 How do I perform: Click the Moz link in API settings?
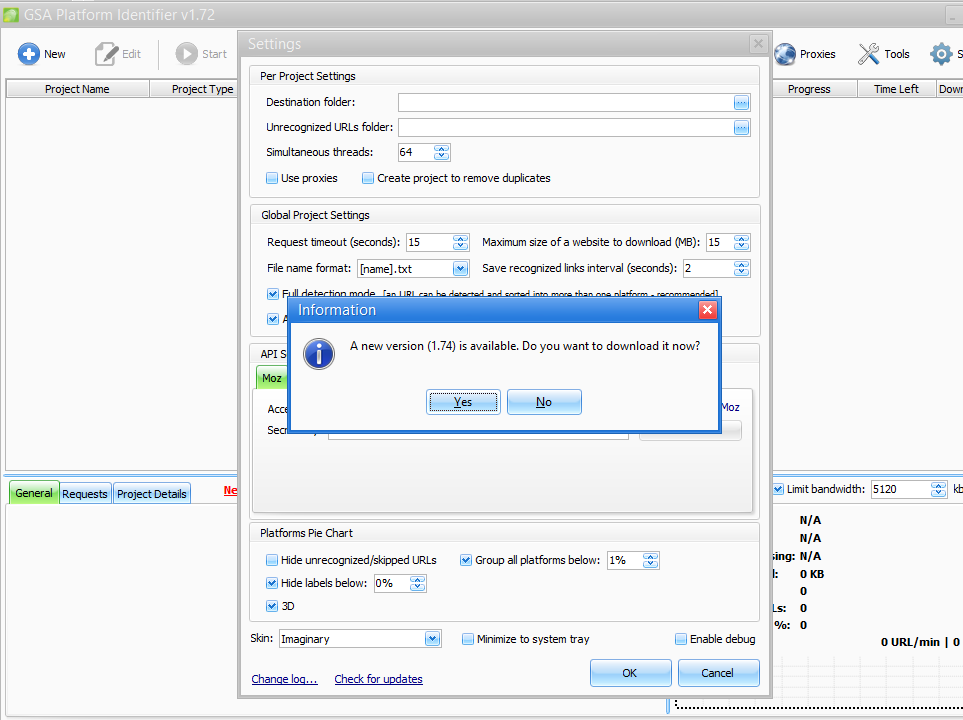click(x=730, y=407)
